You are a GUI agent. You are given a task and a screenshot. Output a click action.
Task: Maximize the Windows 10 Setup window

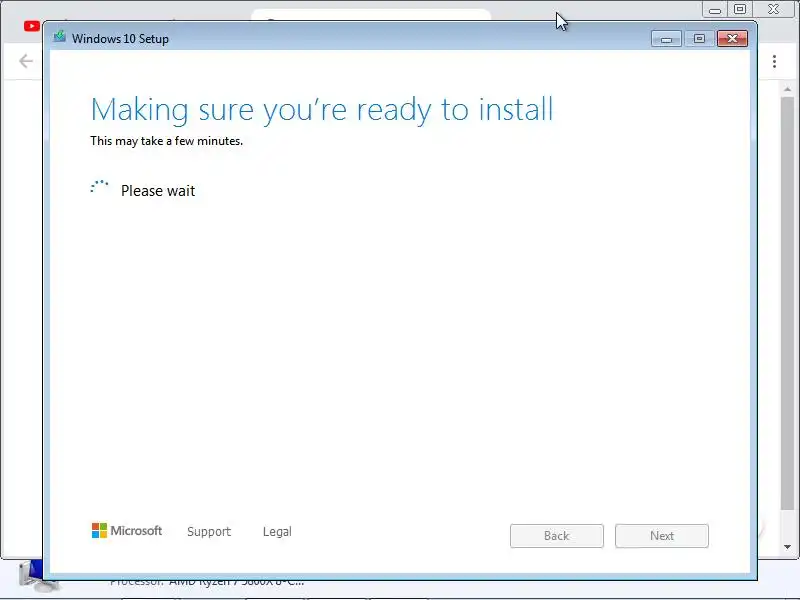(699, 39)
